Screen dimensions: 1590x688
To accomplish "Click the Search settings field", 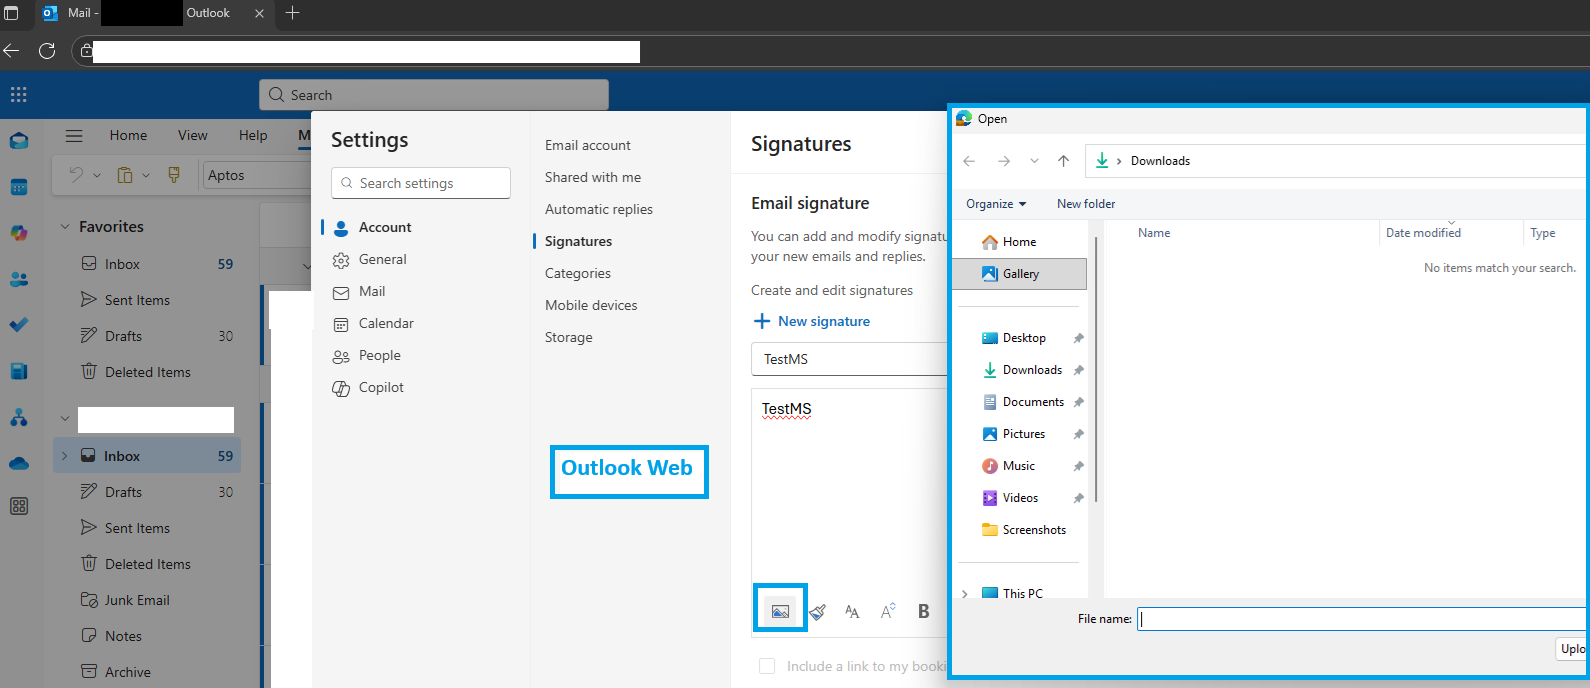I will click(x=421, y=183).
